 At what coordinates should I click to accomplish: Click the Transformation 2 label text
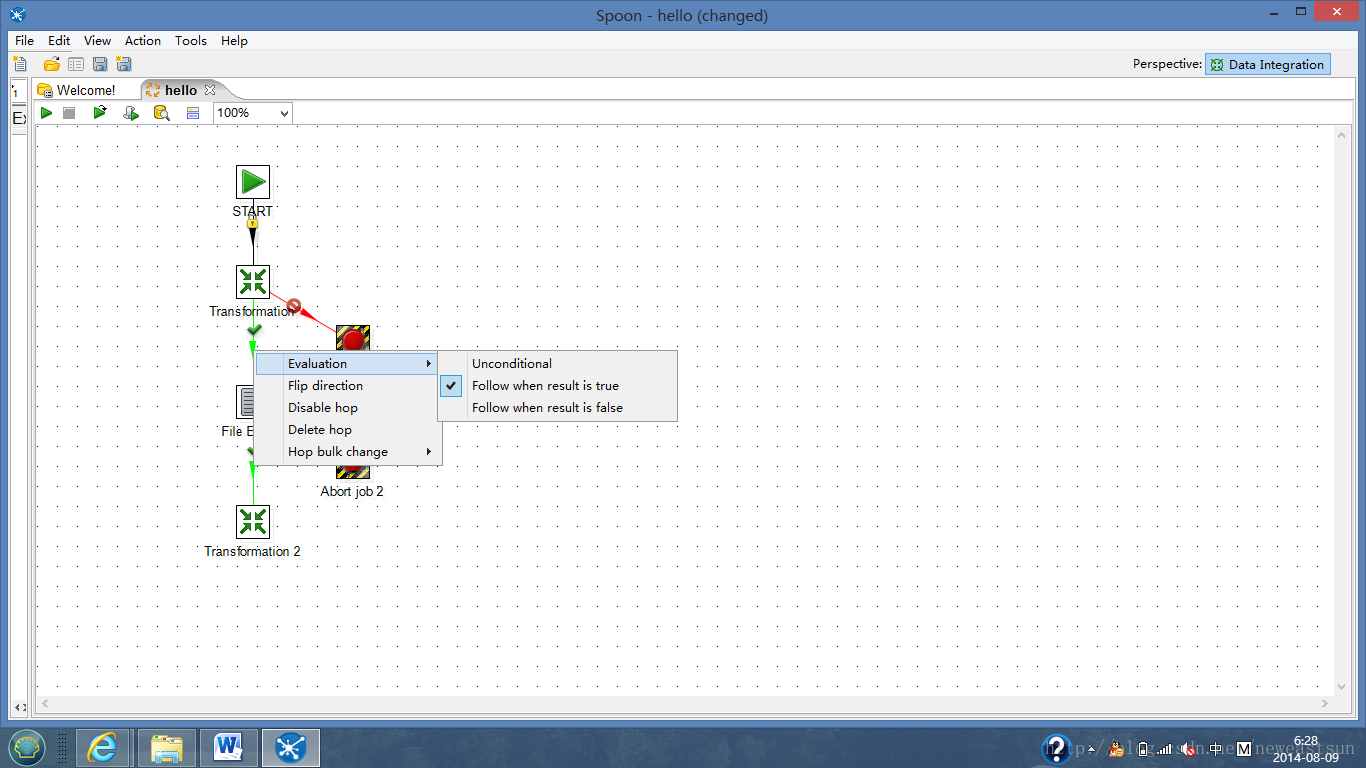(x=253, y=551)
